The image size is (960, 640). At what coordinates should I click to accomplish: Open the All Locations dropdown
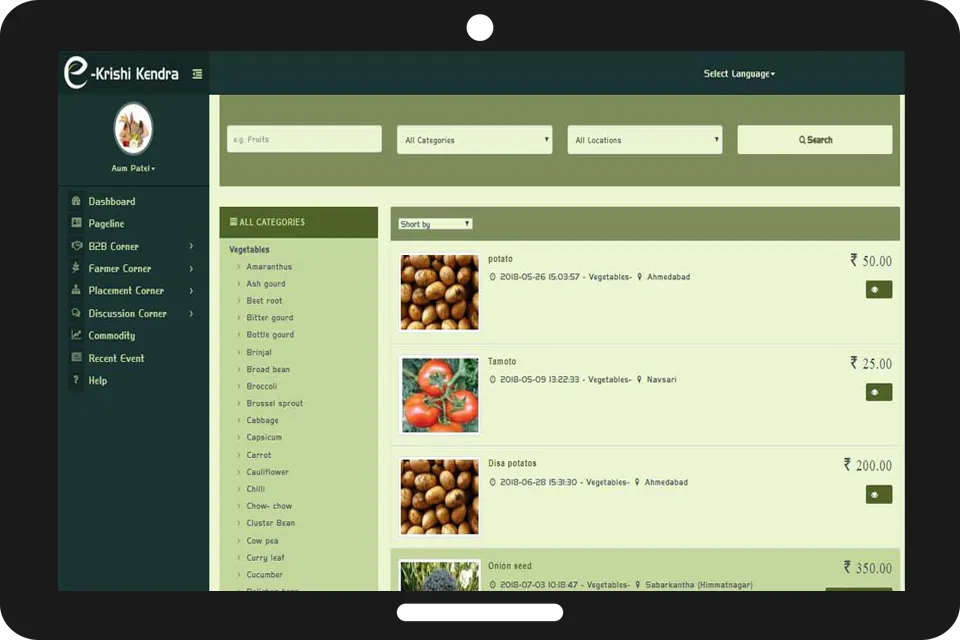[645, 140]
